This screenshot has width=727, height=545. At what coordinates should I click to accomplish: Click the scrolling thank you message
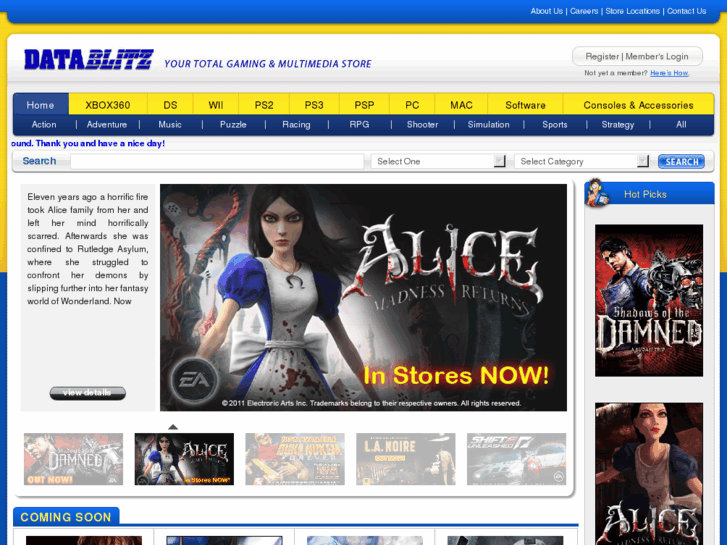(x=88, y=143)
